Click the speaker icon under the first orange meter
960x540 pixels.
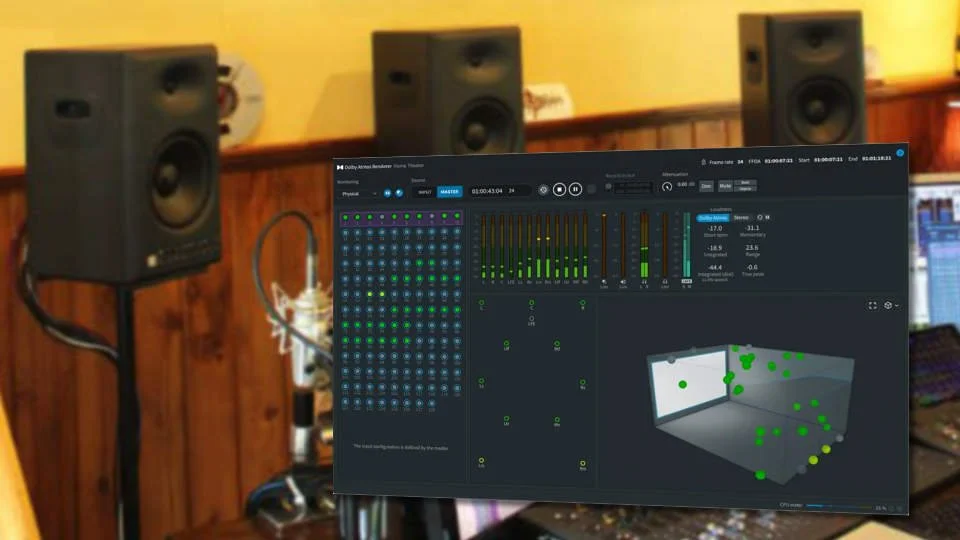604,283
